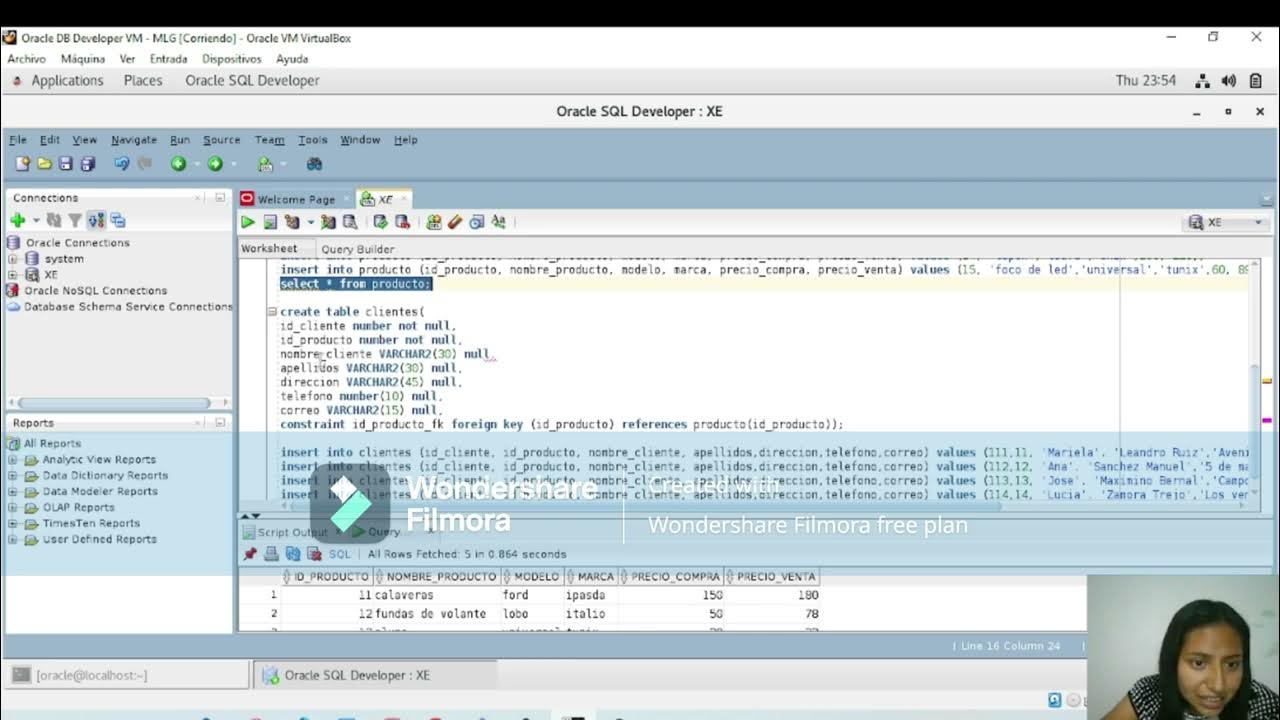1280x720 pixels.
Task: Click the Collapse All icon in the Connections panel
Action: pos(118,220)
